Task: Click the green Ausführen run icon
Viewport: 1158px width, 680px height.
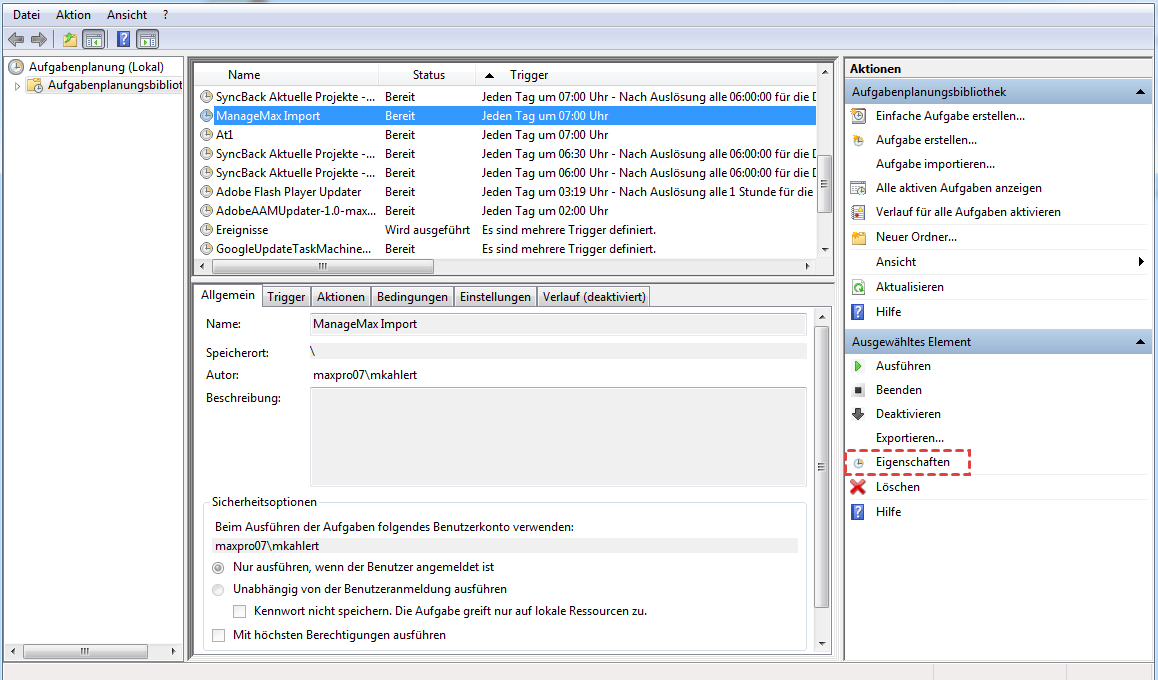Action: [x=857, y=366]
